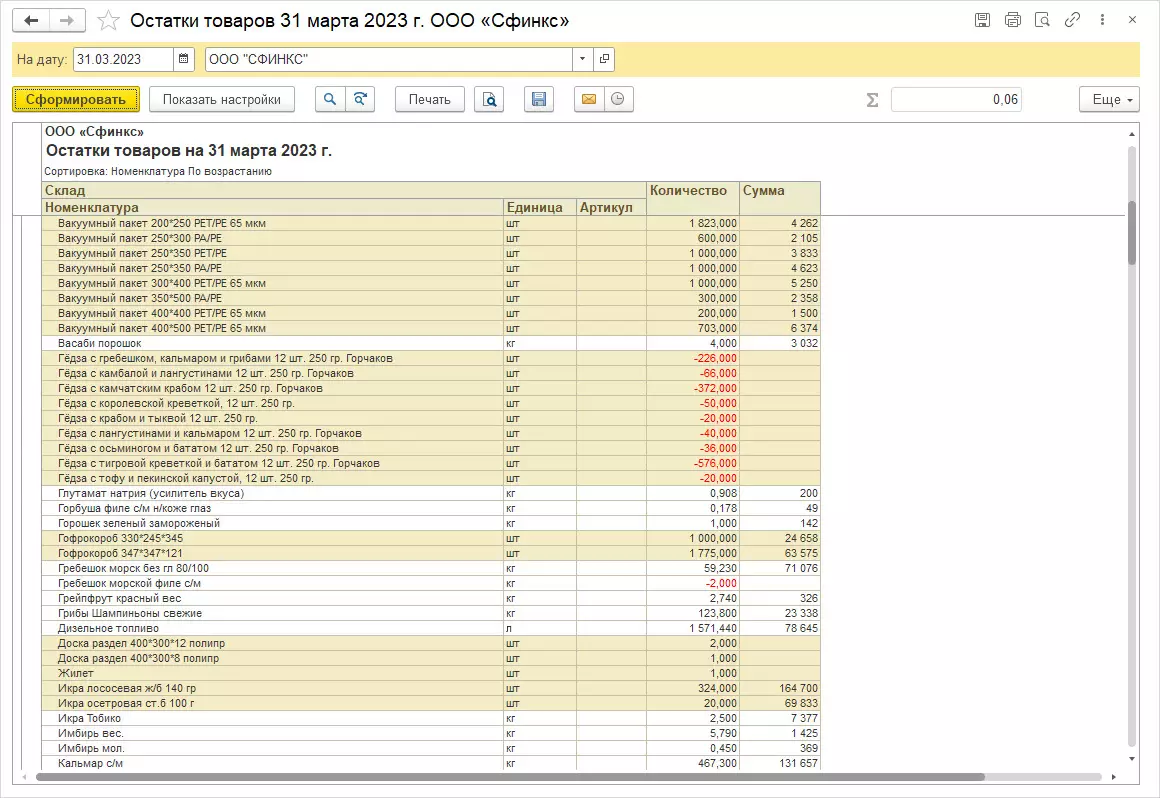Click Показать настройки button
The image size is (1160, 798).
(221, 99)
